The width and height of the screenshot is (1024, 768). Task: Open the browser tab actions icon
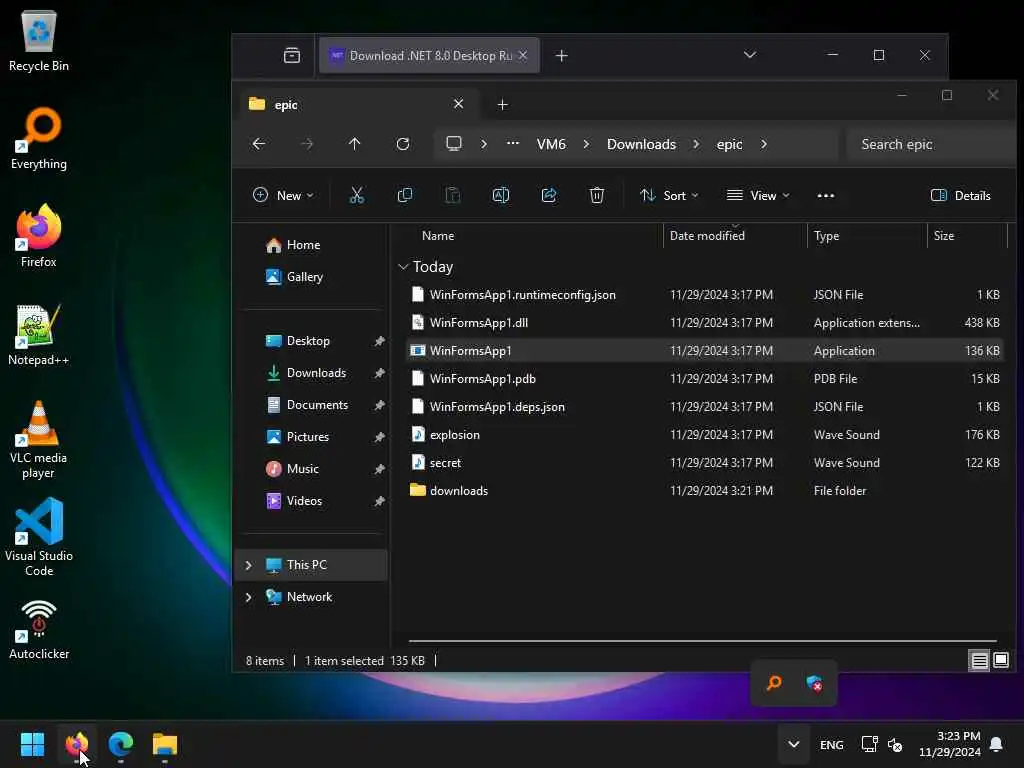click(x=292, y=56)
